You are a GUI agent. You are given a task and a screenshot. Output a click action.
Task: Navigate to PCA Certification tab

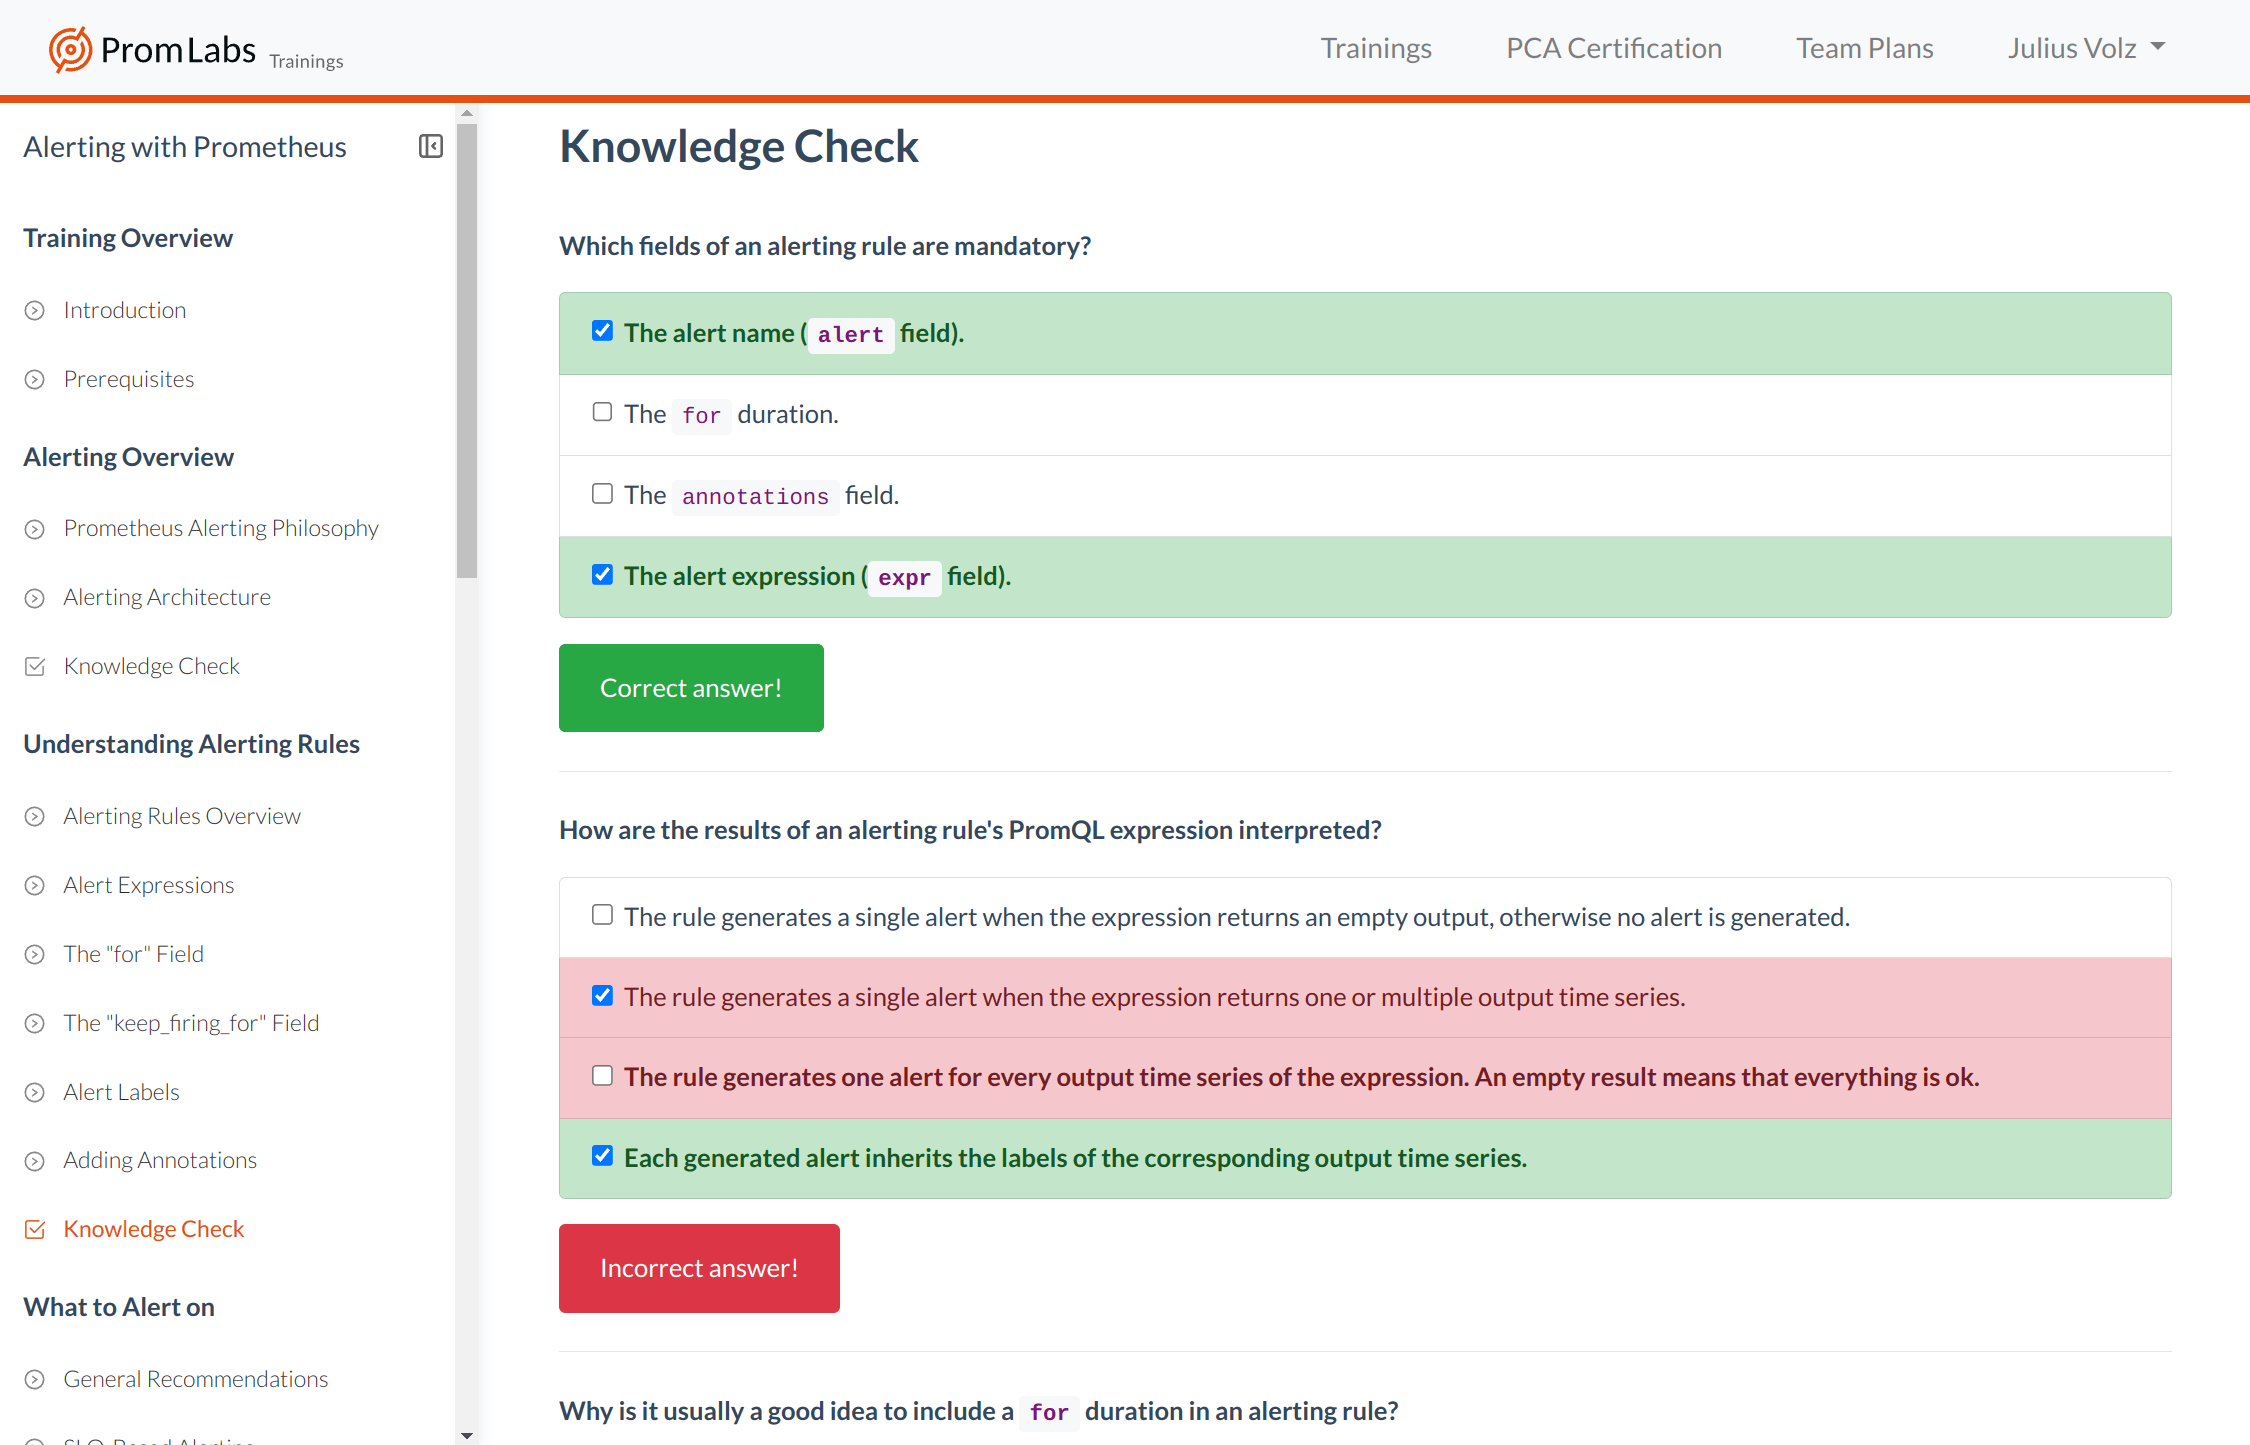pos(1614,48)
